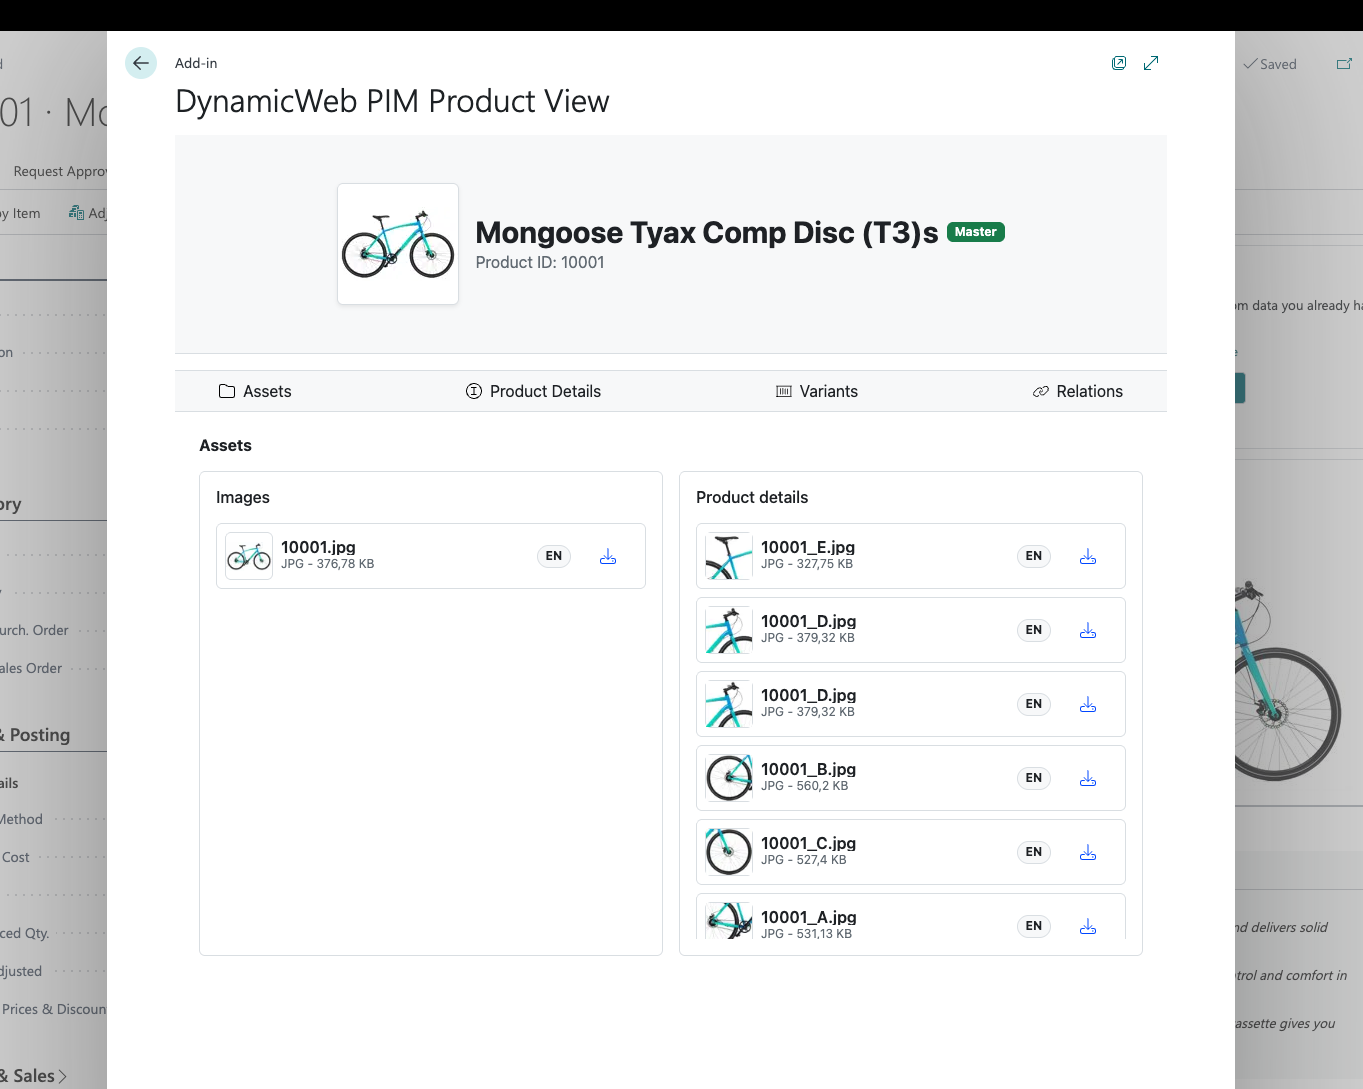Download the 10001_B.jpg wheel image

coord(1087,778)
